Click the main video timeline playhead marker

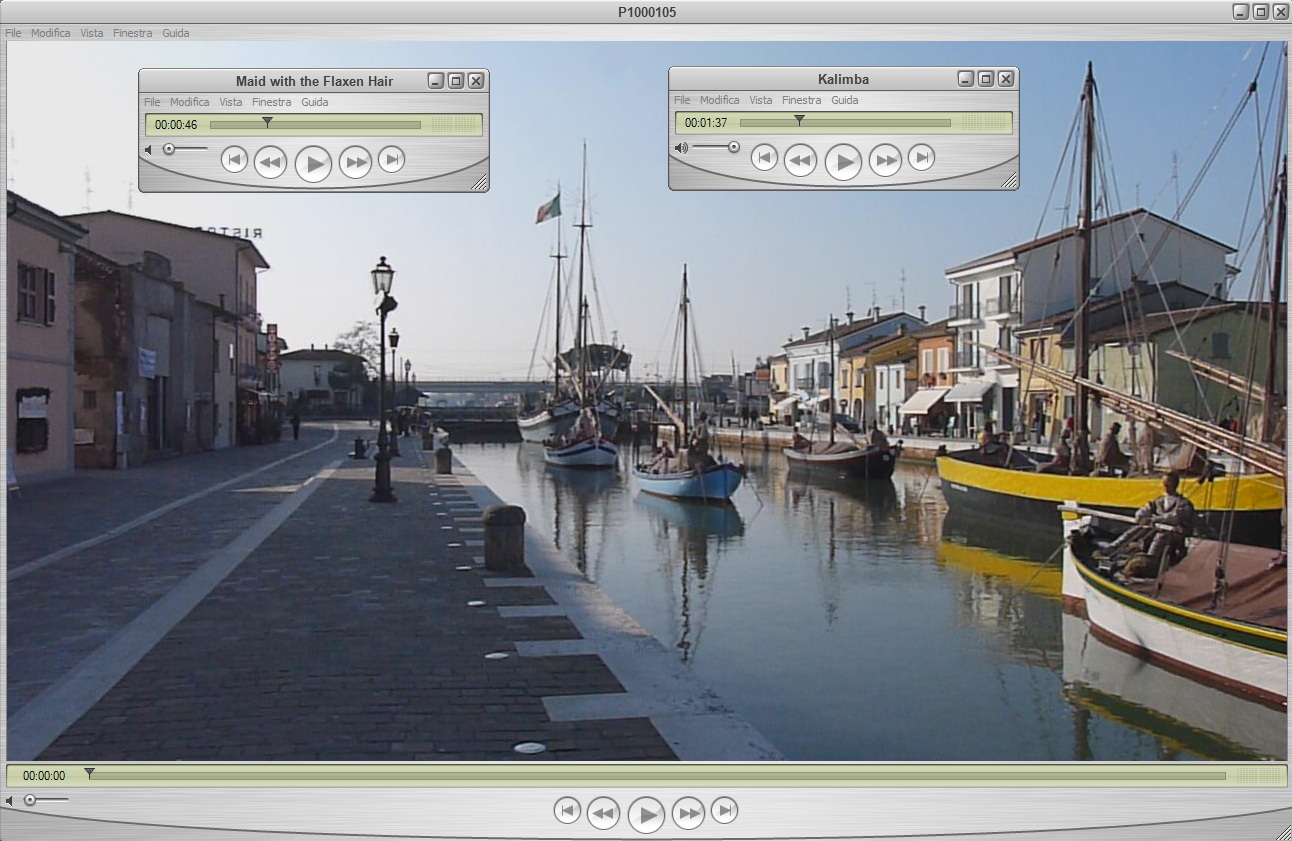coord(89,773)
